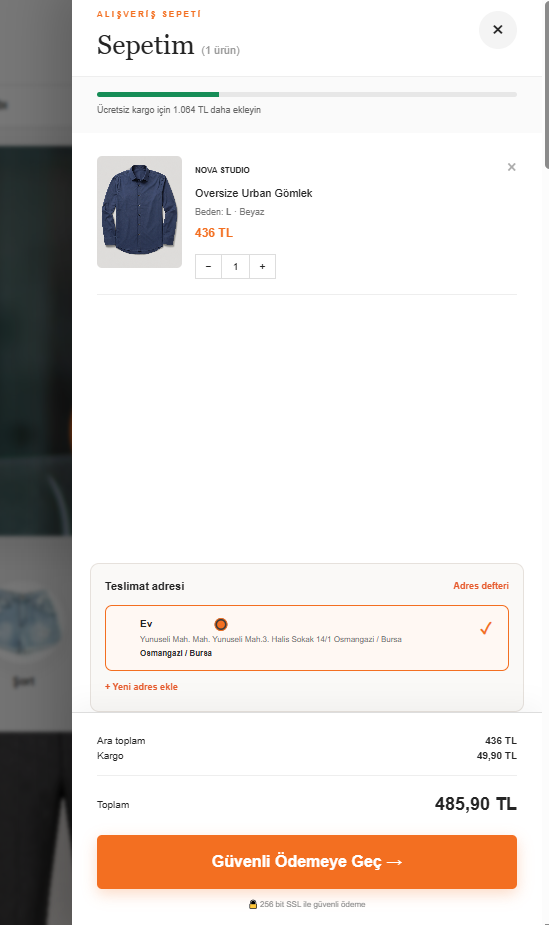The image size is (549, 925).
Task: Open Oversize Urban Gömlek product title
Action: pos(254,193)
